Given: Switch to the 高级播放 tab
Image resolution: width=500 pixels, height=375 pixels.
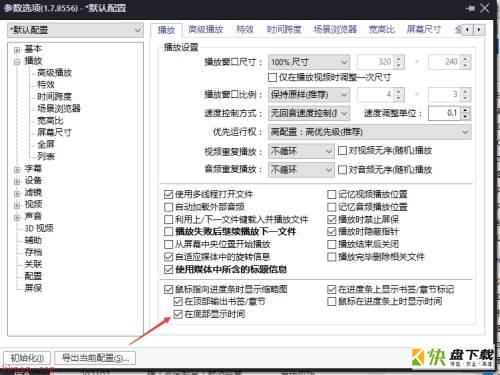Looking at the screenshot, I should (205, 30).
